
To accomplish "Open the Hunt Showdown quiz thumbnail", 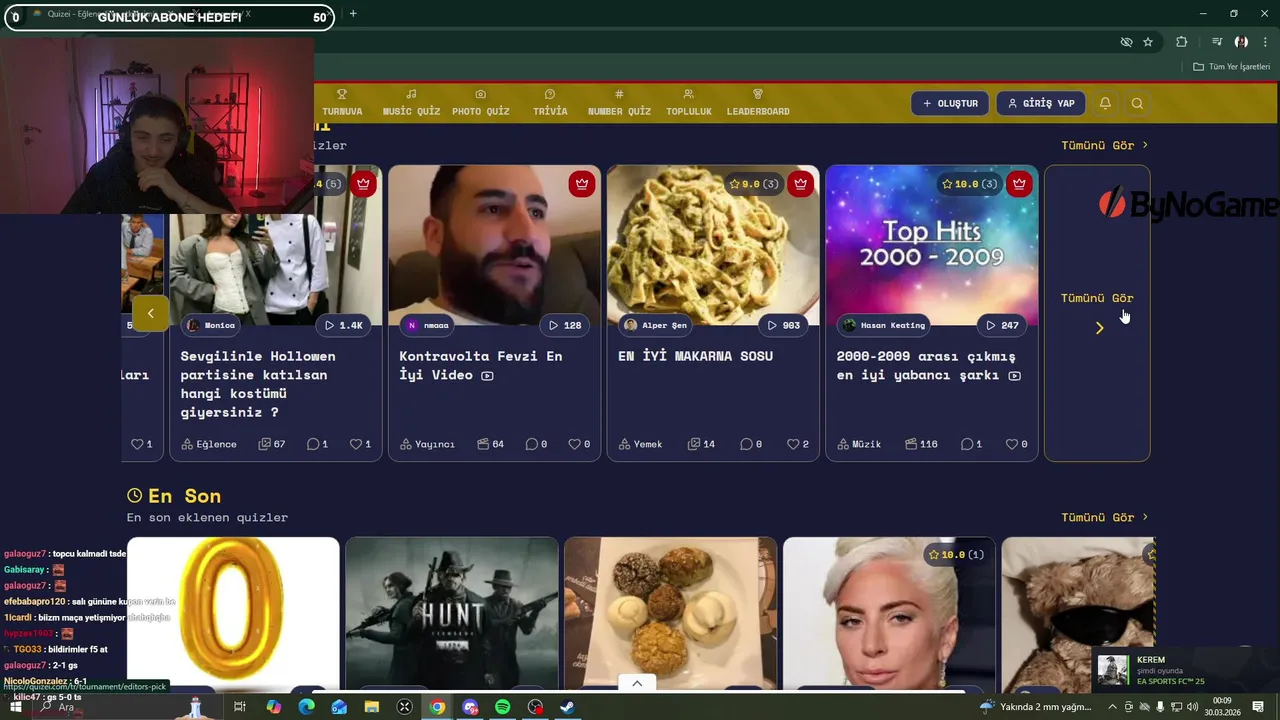I will (451, 613).
